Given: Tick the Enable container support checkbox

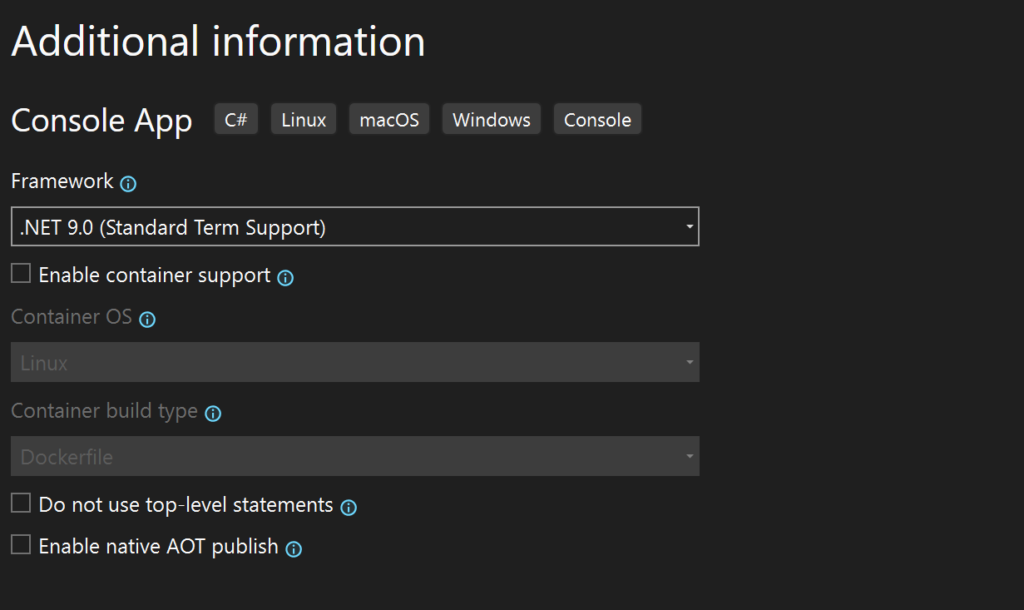Looking at the screenshot, I should (21, 274).
